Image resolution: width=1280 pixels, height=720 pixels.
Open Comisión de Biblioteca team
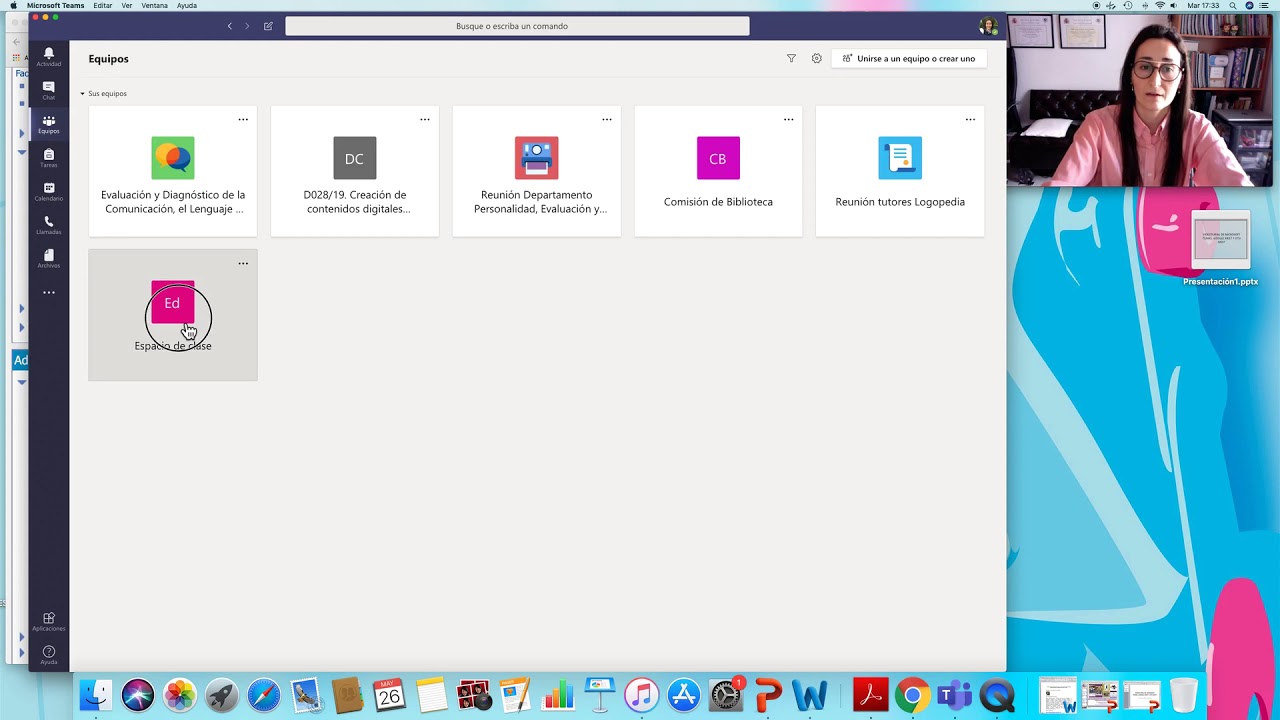coord(718,171)
